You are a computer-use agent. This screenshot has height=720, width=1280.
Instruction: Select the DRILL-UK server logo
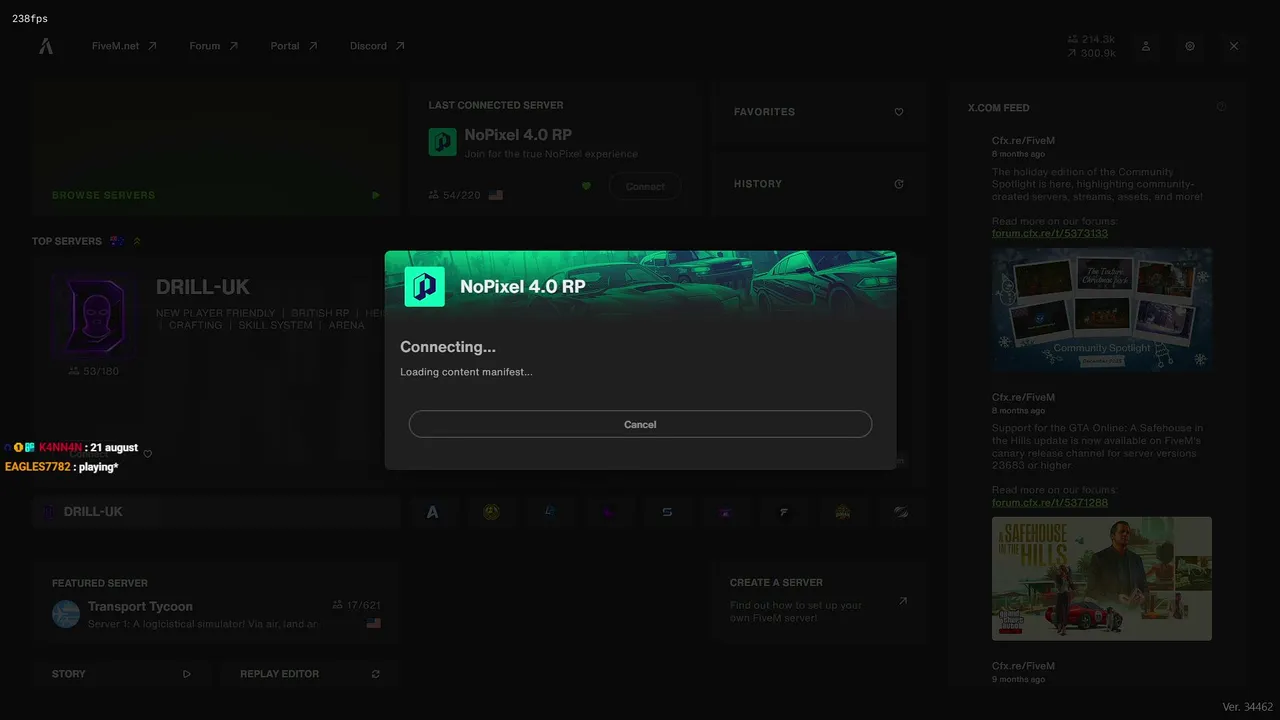tap(95, 315)
